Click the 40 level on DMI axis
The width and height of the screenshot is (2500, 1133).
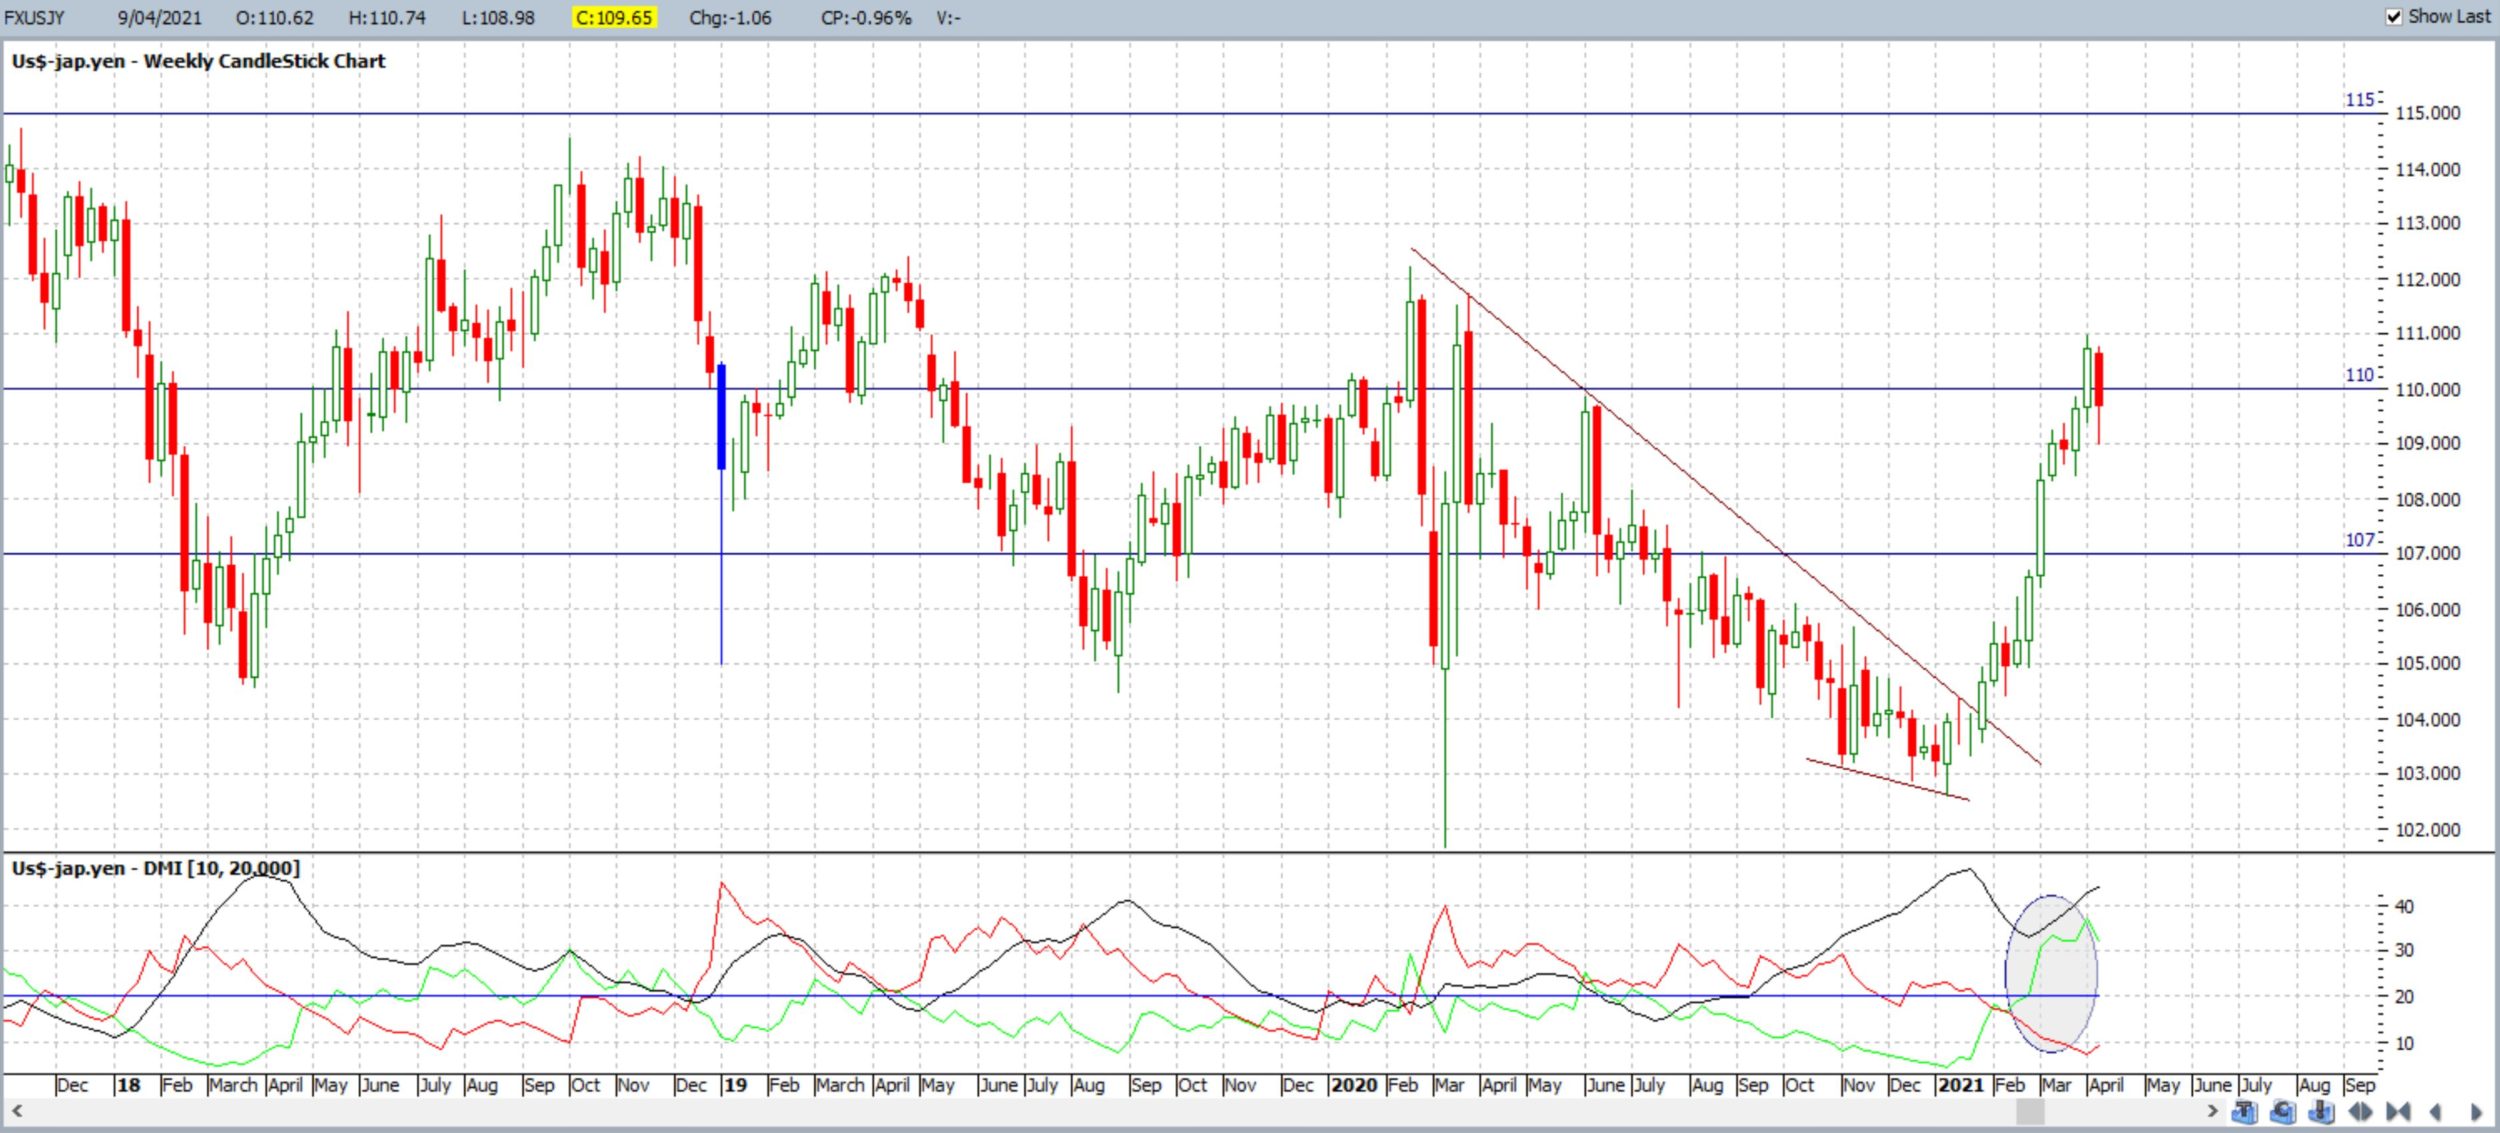[2403, 907]
